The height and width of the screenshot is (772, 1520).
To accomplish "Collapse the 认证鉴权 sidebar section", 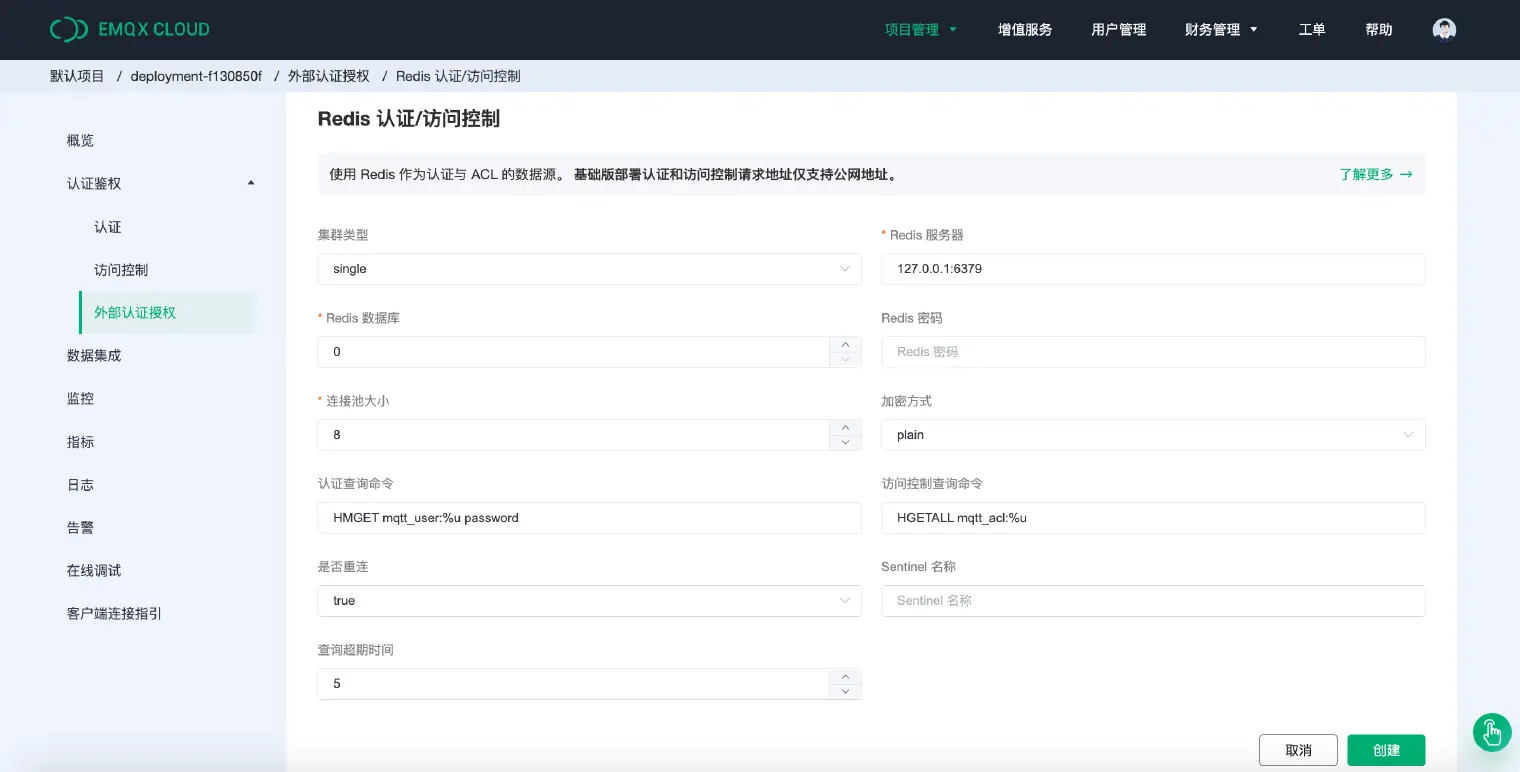I will (x=160, y=183).
